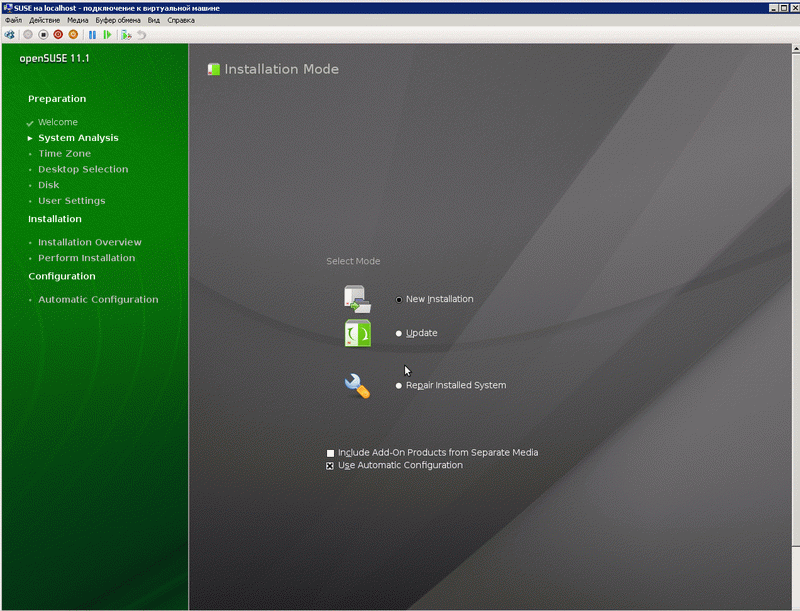Click the vertical scrollbar up arrow
This screenshot has width=800, height=611.
pos(796,48)
